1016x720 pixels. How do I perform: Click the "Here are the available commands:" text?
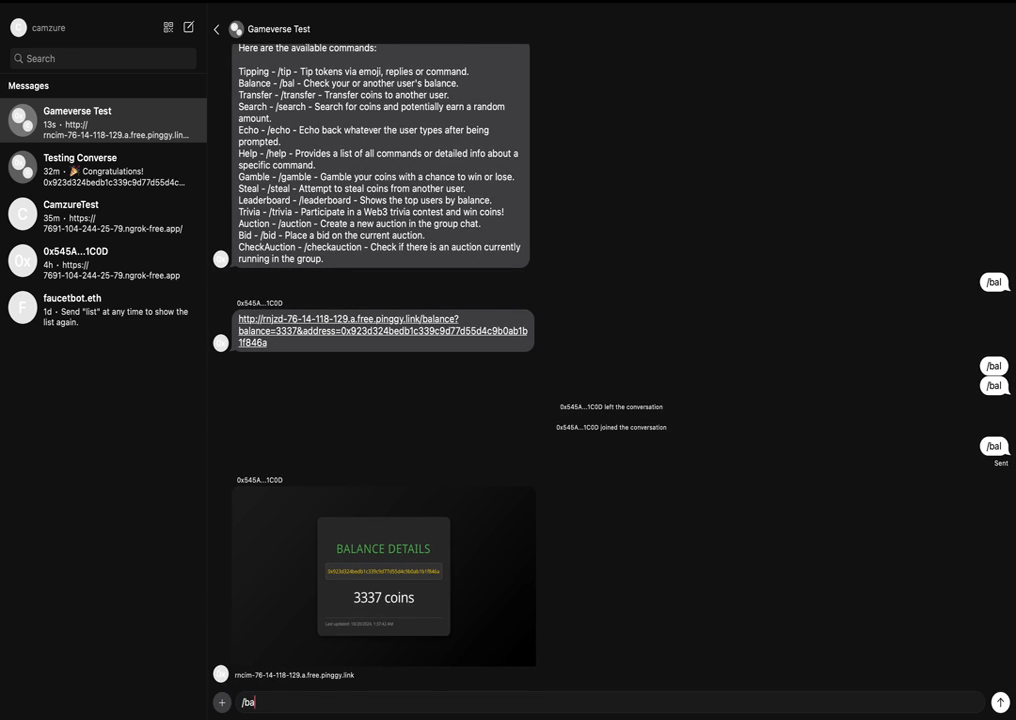307,48
